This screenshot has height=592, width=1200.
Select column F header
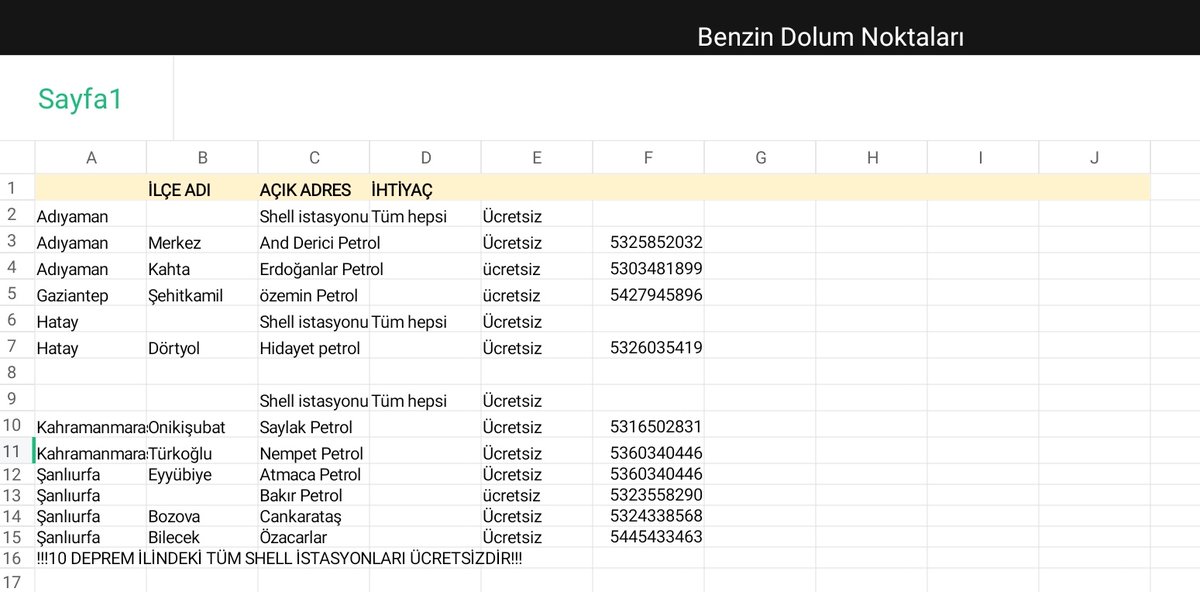pyautogui.click(x=648, y=157)
